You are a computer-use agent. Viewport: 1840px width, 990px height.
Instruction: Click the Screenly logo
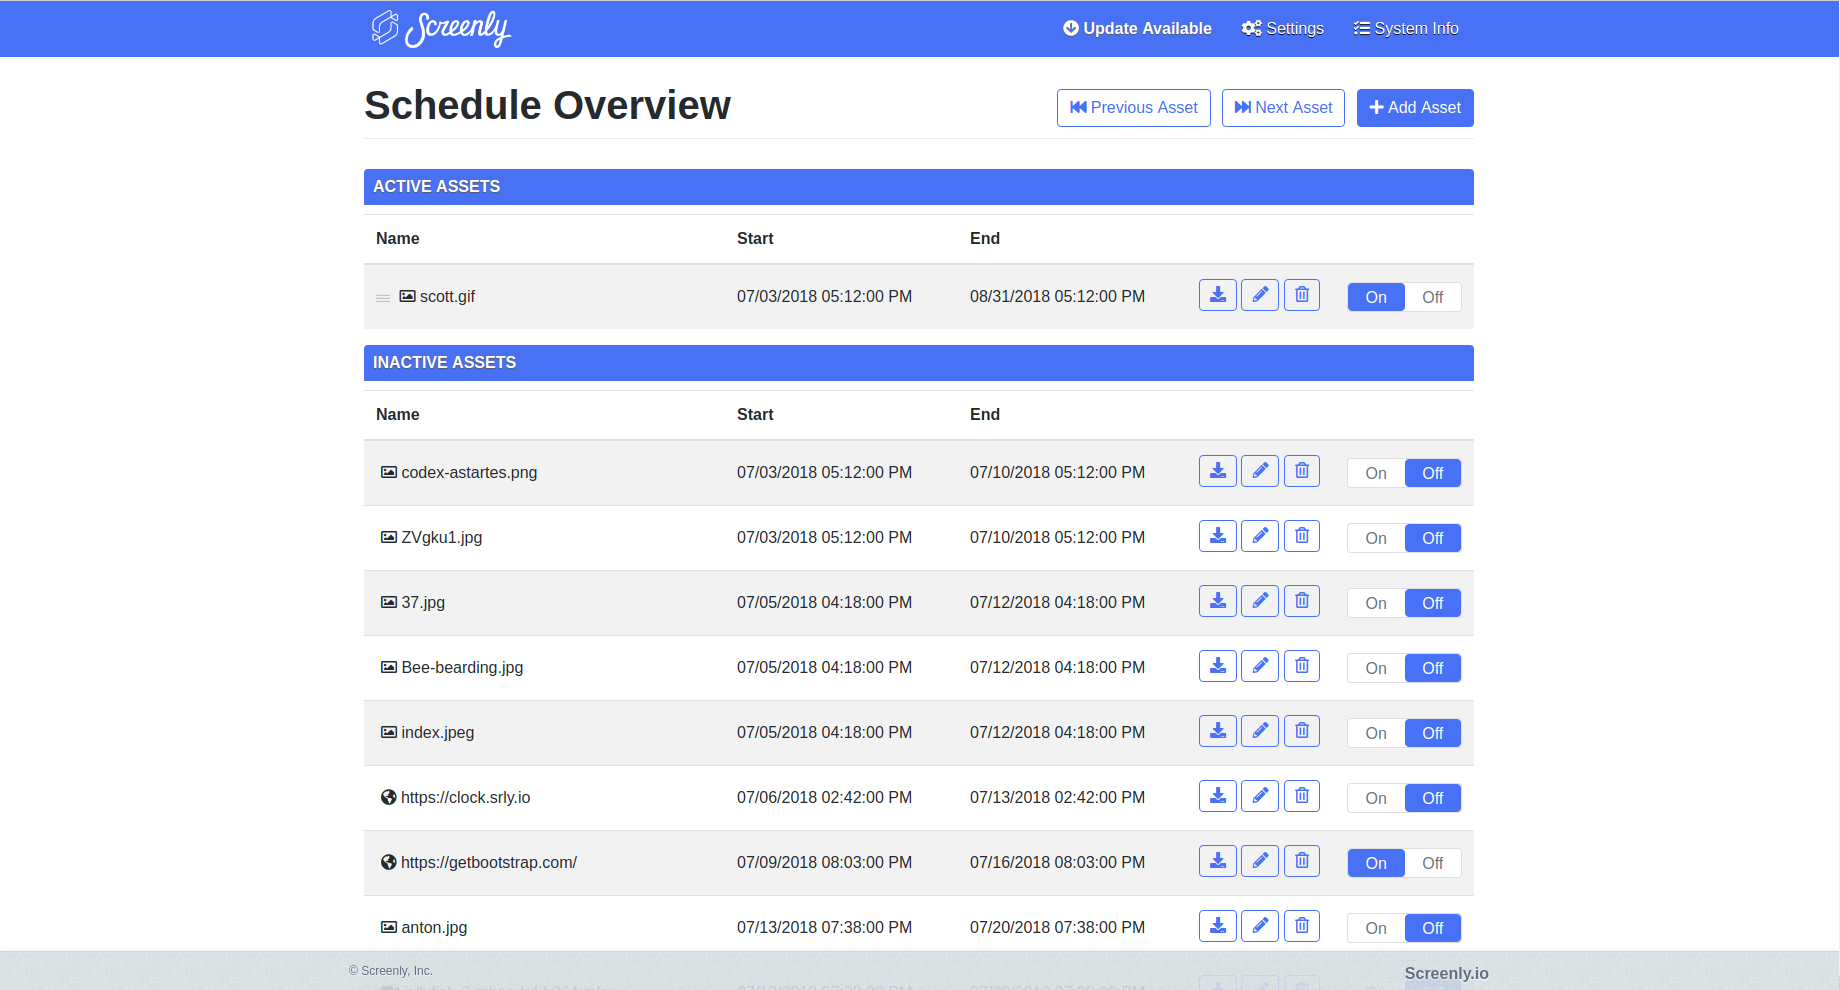pyautogui.click(x=440, y=28)
